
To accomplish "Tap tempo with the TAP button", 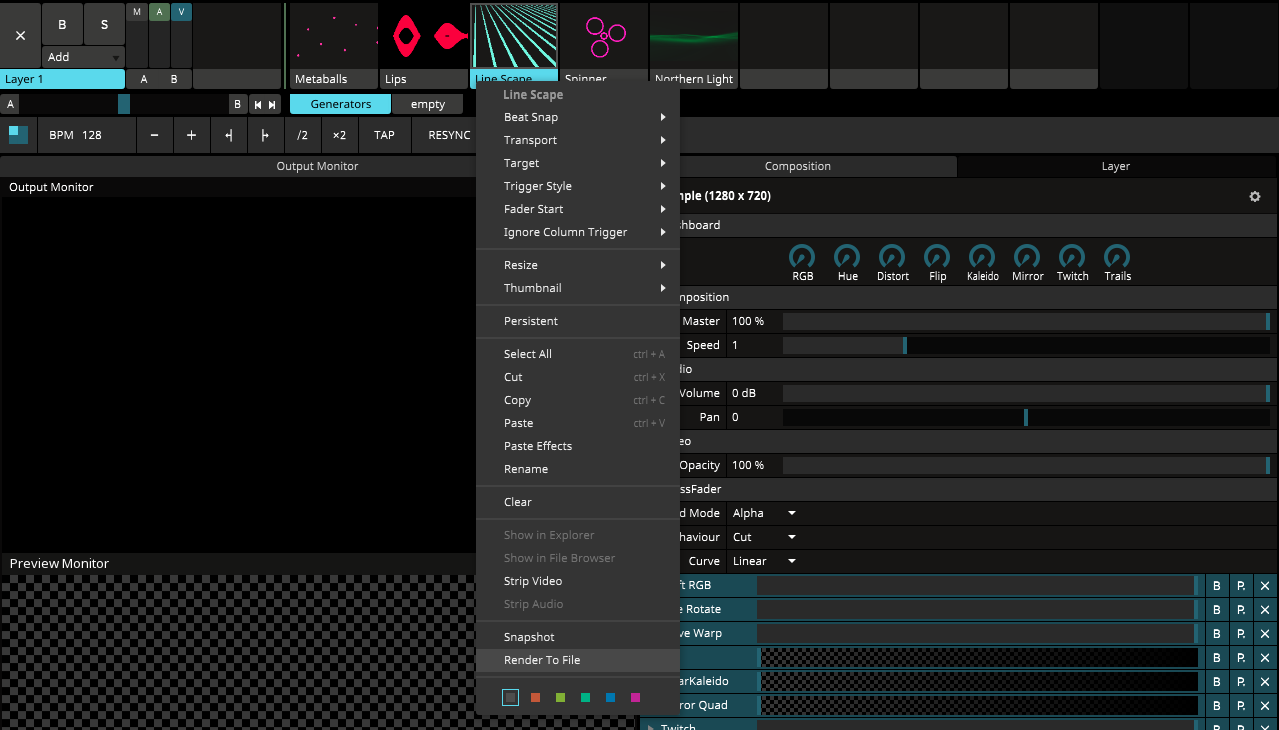I will point(384,135).
